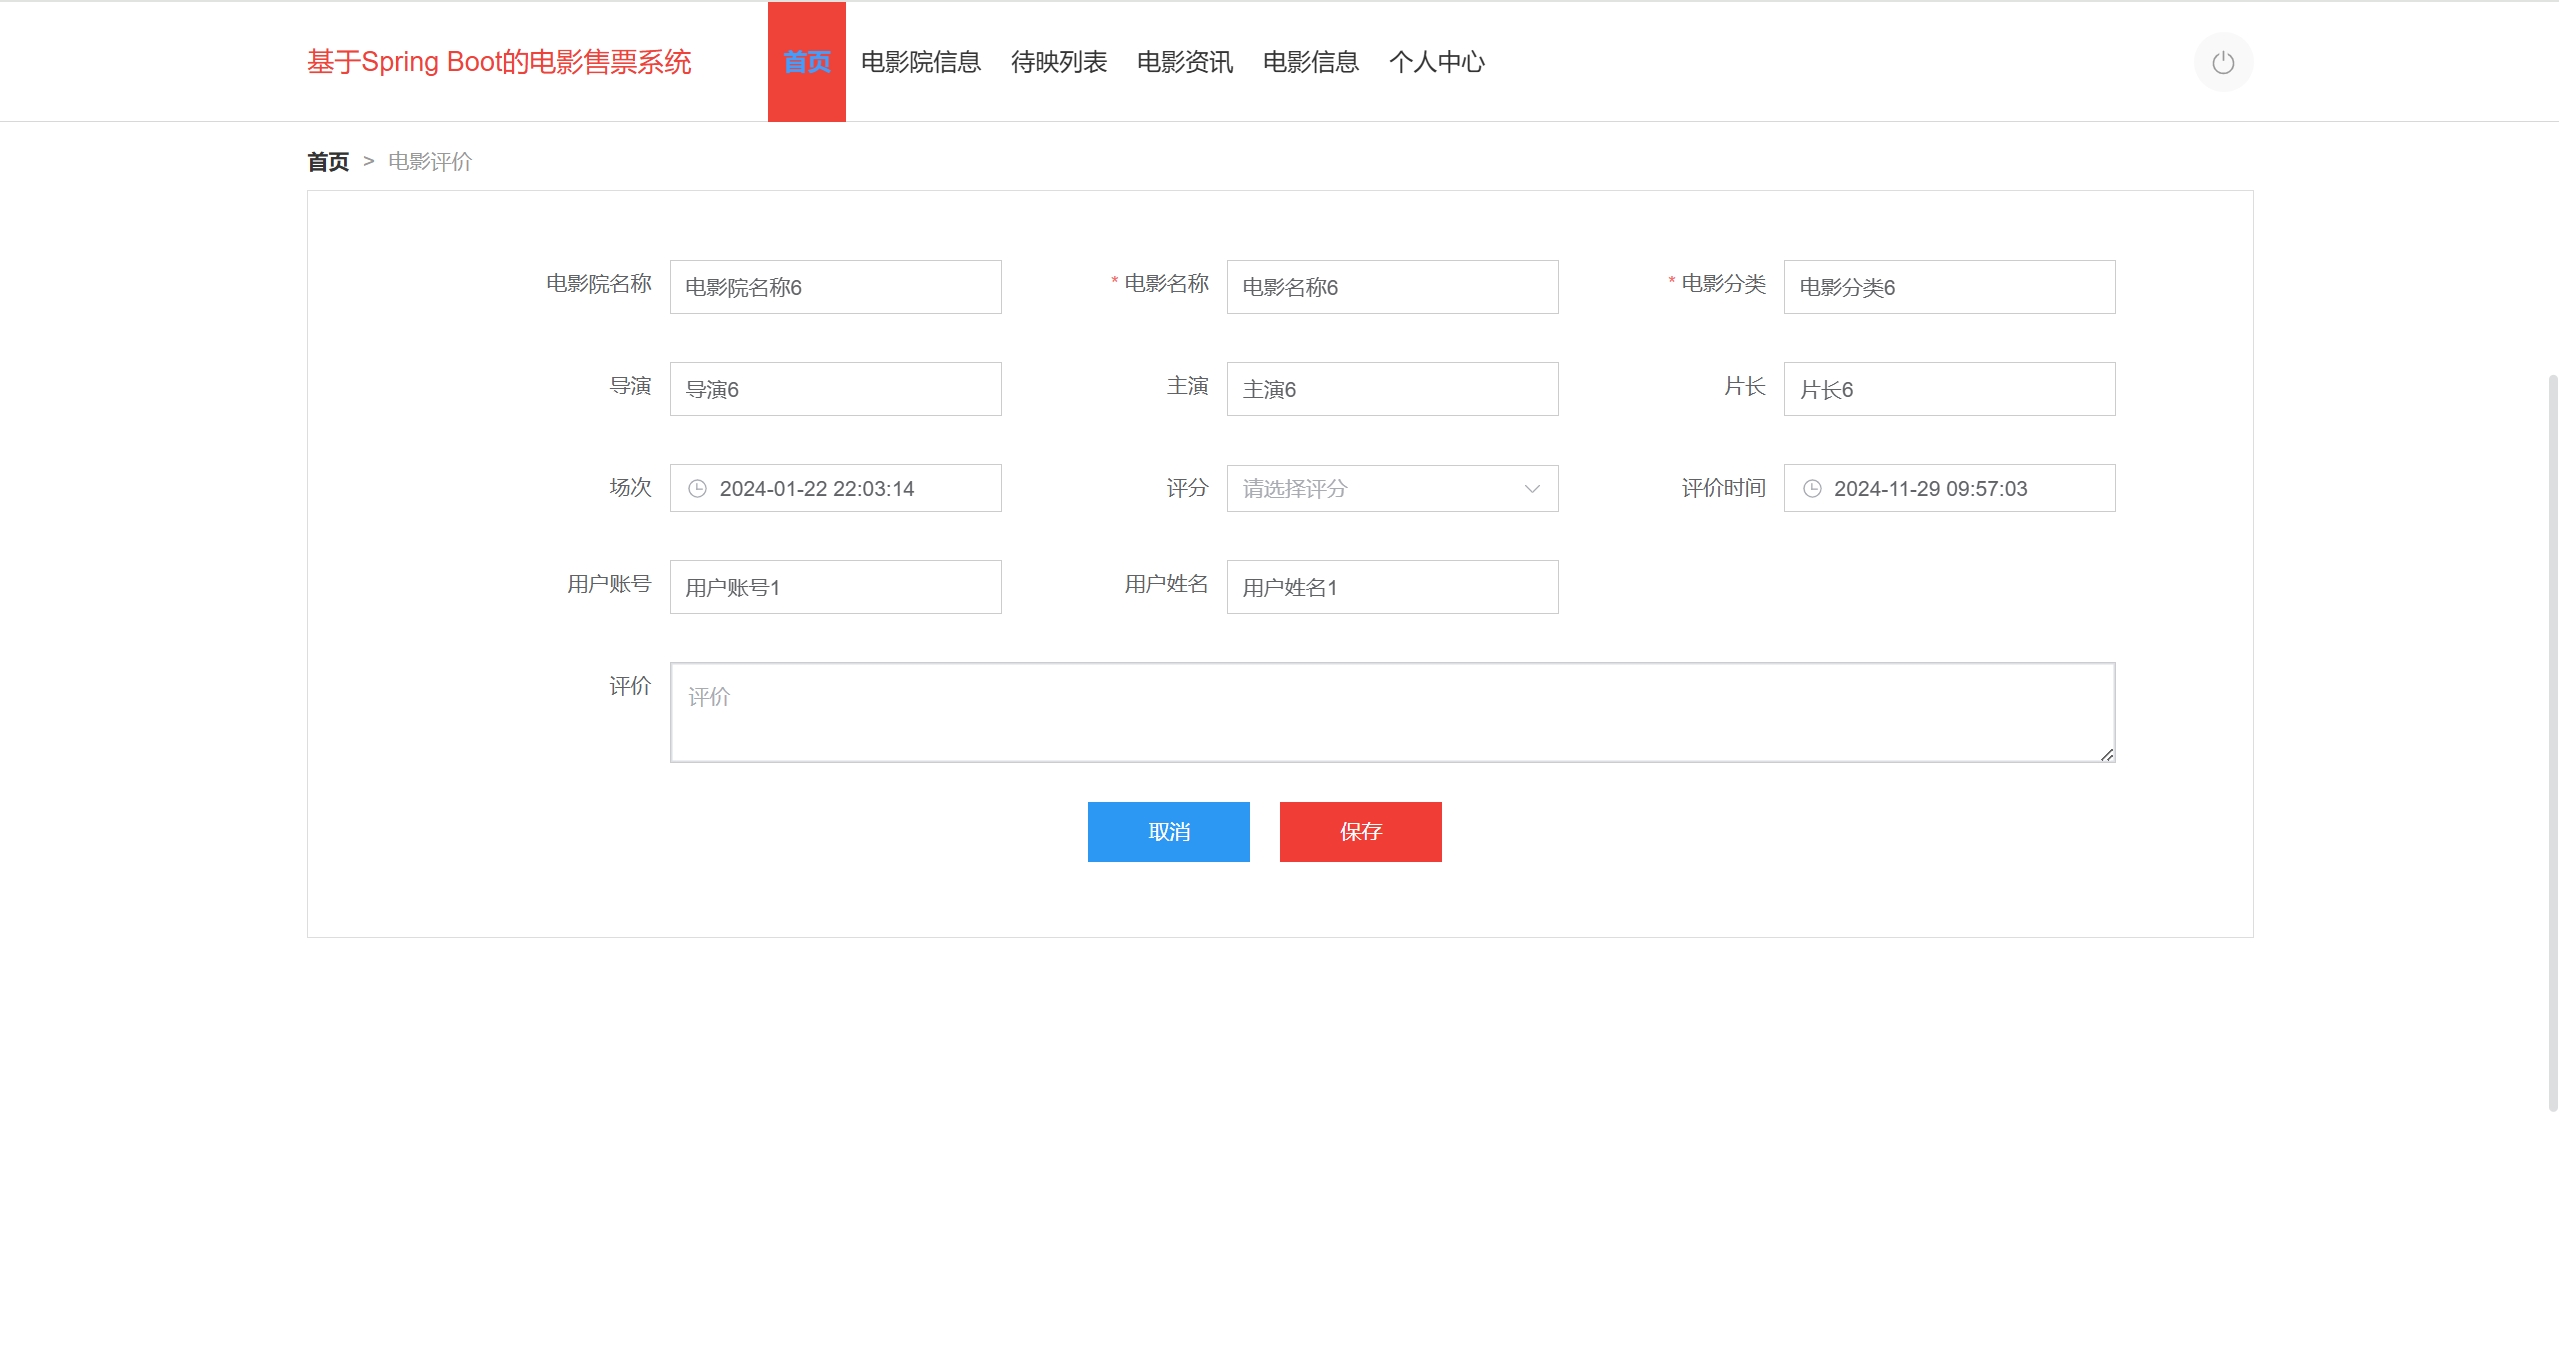Screen dimensions: 2559x1360
Task: Go to 电影院信息 menu item
Action: [x=921, y=62]
